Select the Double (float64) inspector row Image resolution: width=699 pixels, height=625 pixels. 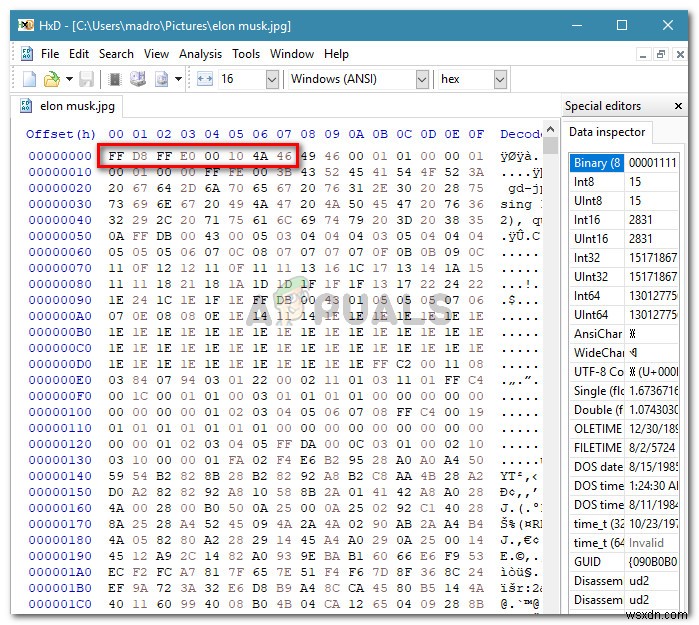tap(624, 410)
